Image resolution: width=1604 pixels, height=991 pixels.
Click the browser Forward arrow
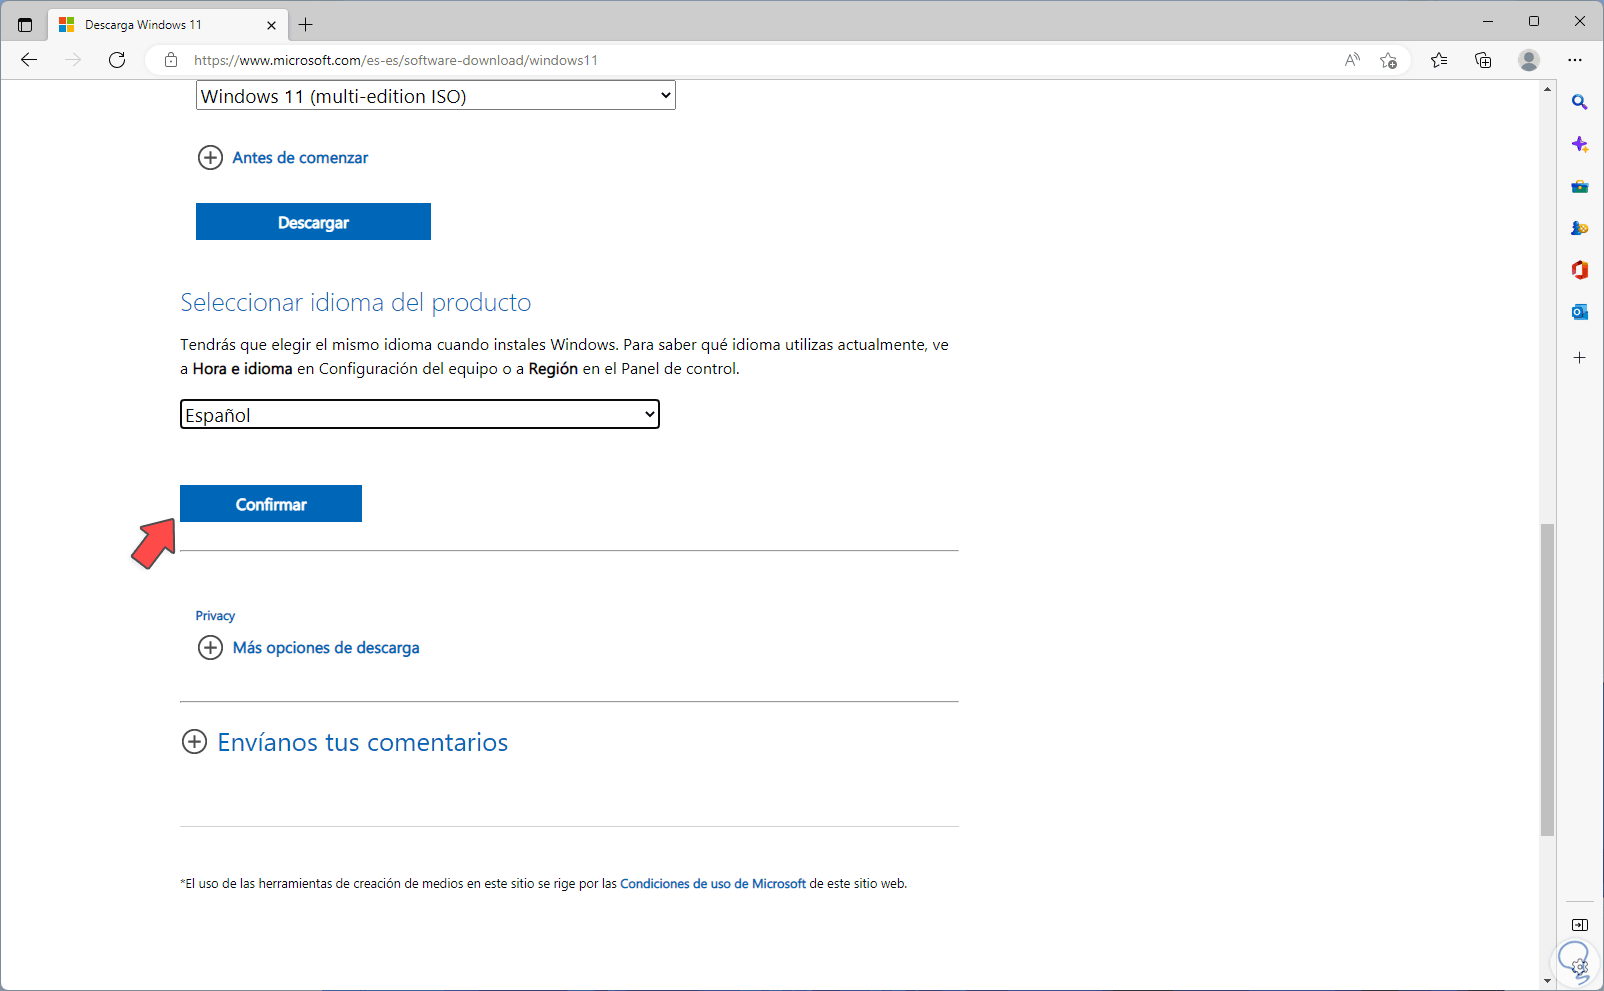[x=73, y=60]
